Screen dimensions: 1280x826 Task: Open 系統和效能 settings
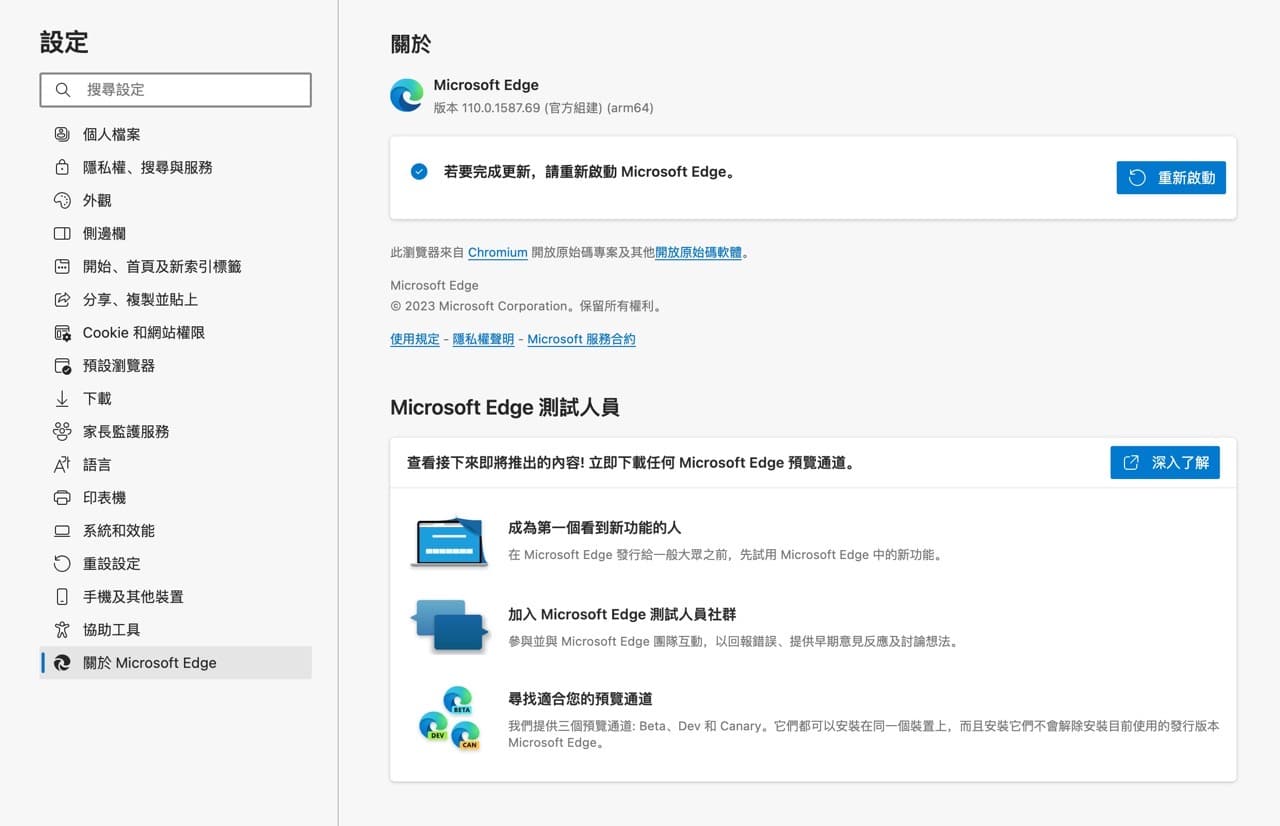pos(176,530)
